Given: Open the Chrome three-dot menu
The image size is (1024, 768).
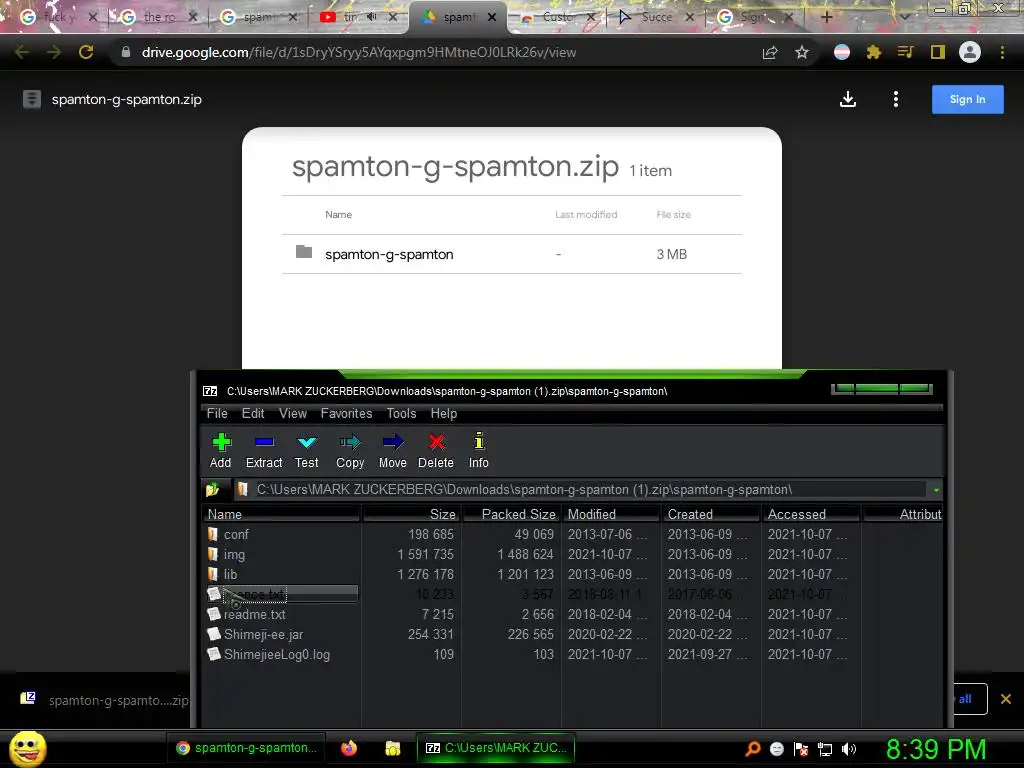Looking at the screenshot, I should click(1002, 52).
